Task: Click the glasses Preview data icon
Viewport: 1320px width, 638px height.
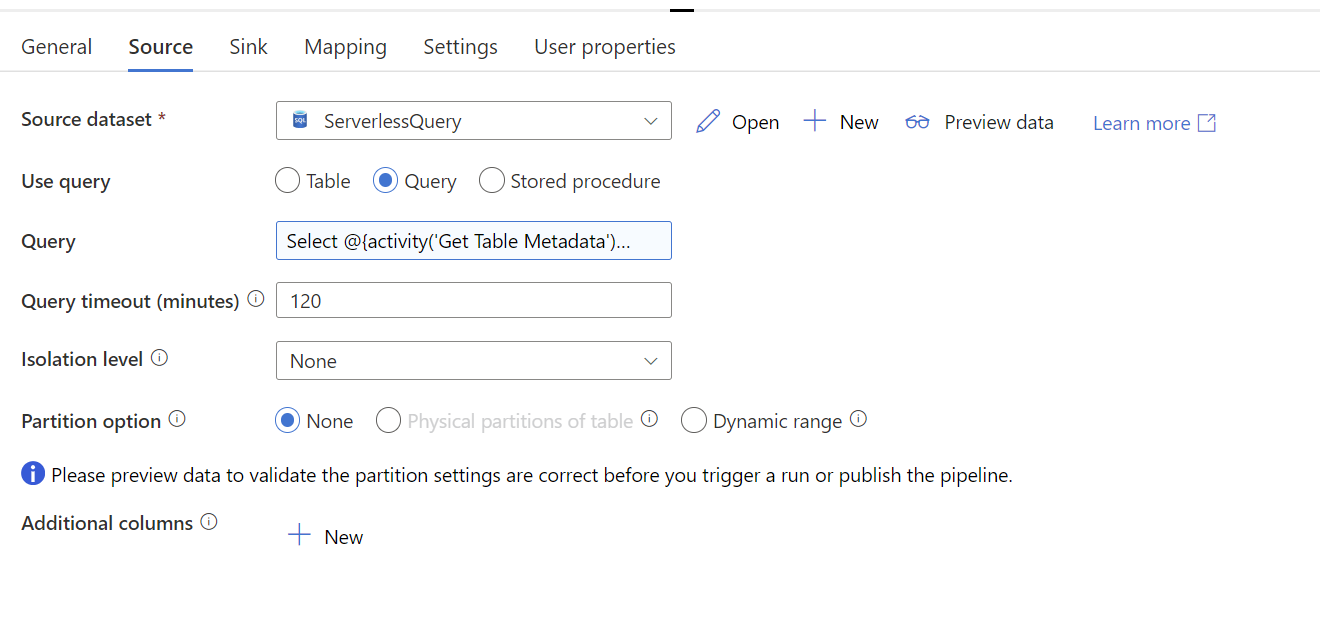Action: [917, 122]
